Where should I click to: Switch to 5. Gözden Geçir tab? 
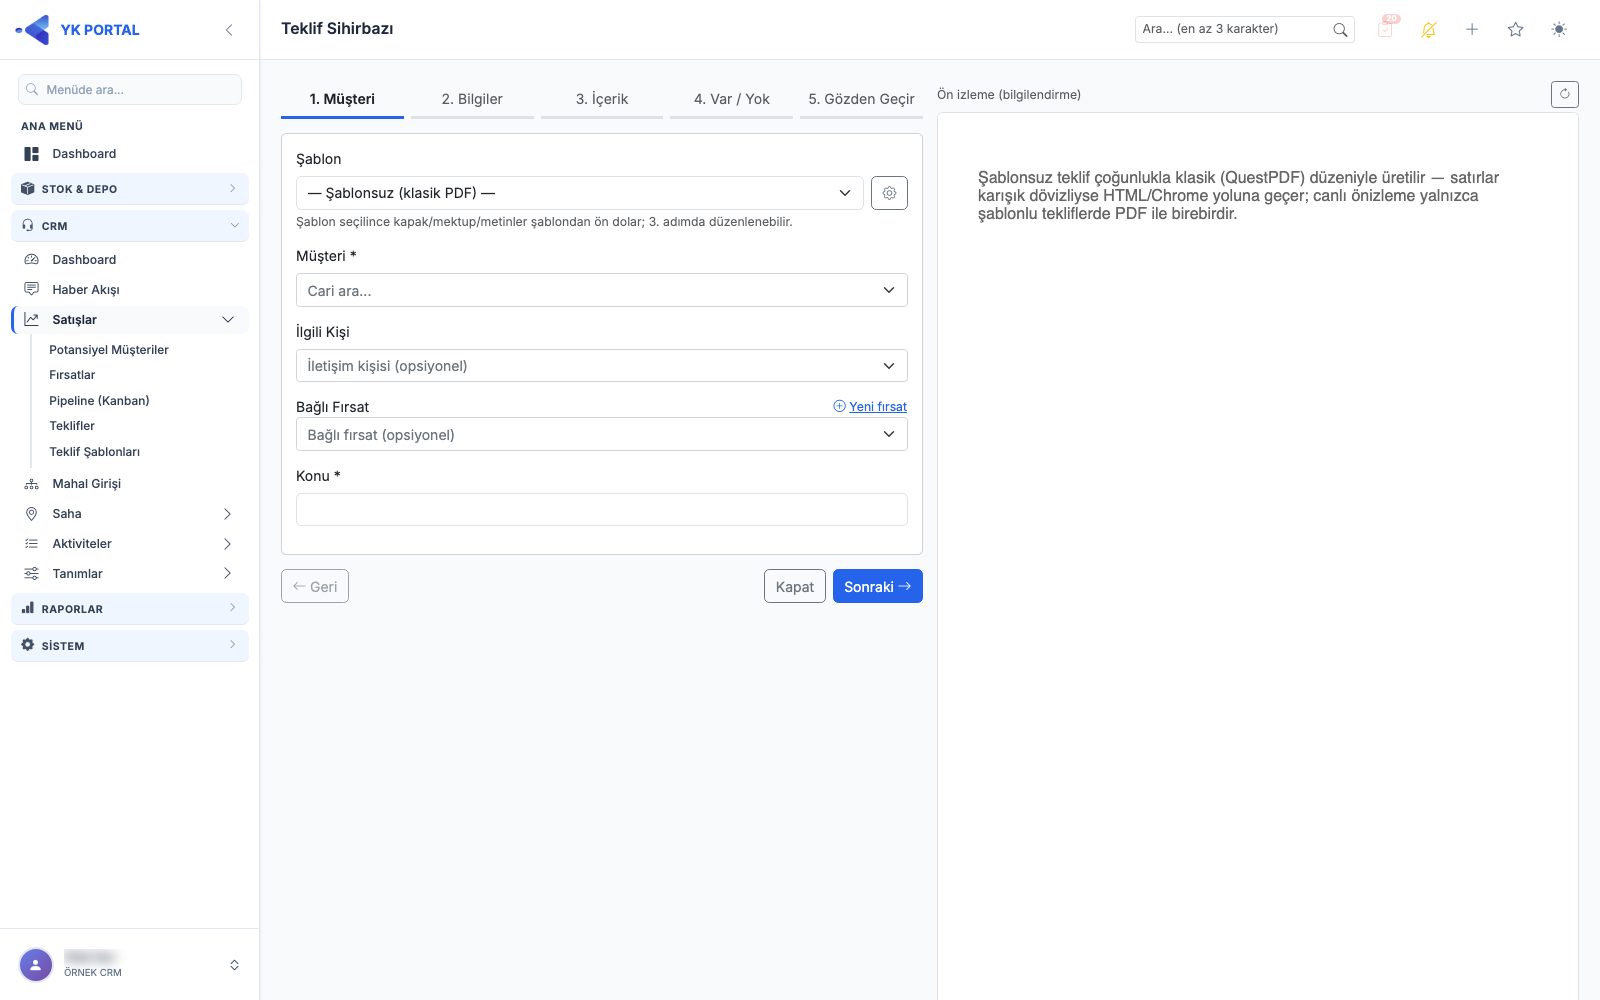coord(861,99)
